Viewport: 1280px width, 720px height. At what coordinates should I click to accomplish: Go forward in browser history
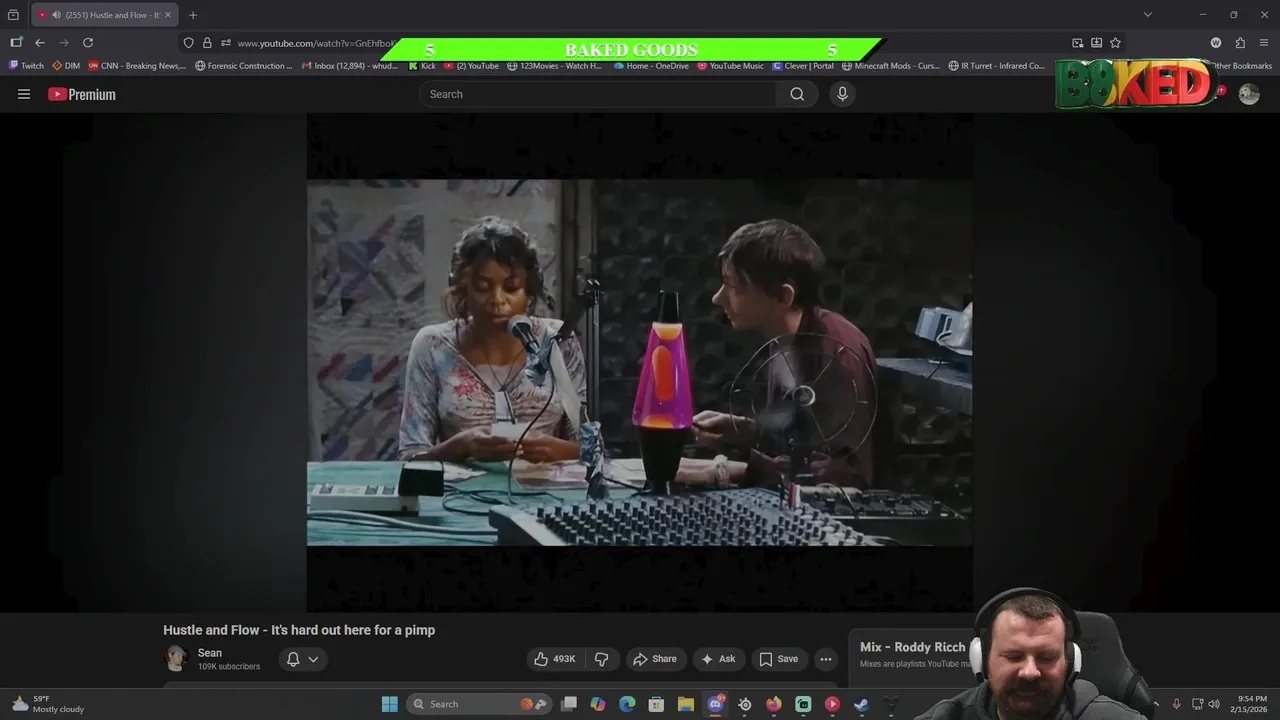64,43
